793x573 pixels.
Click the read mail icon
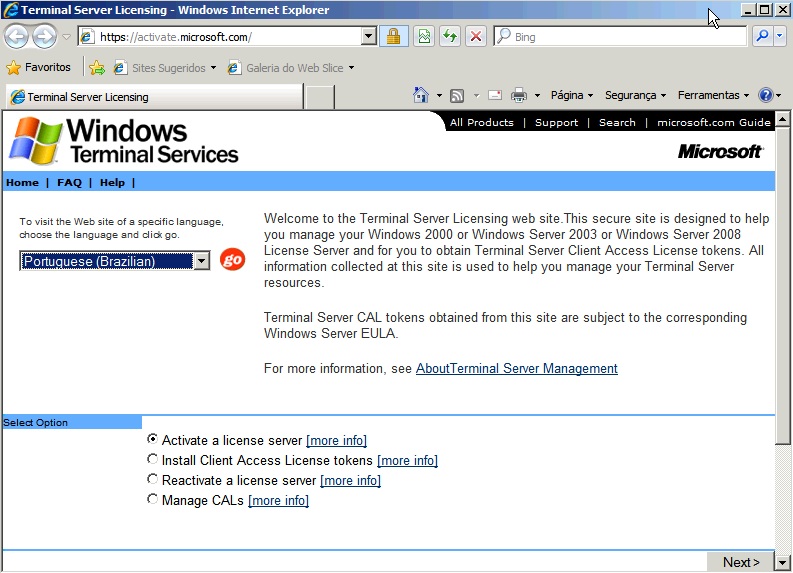[x=495, y=95]
